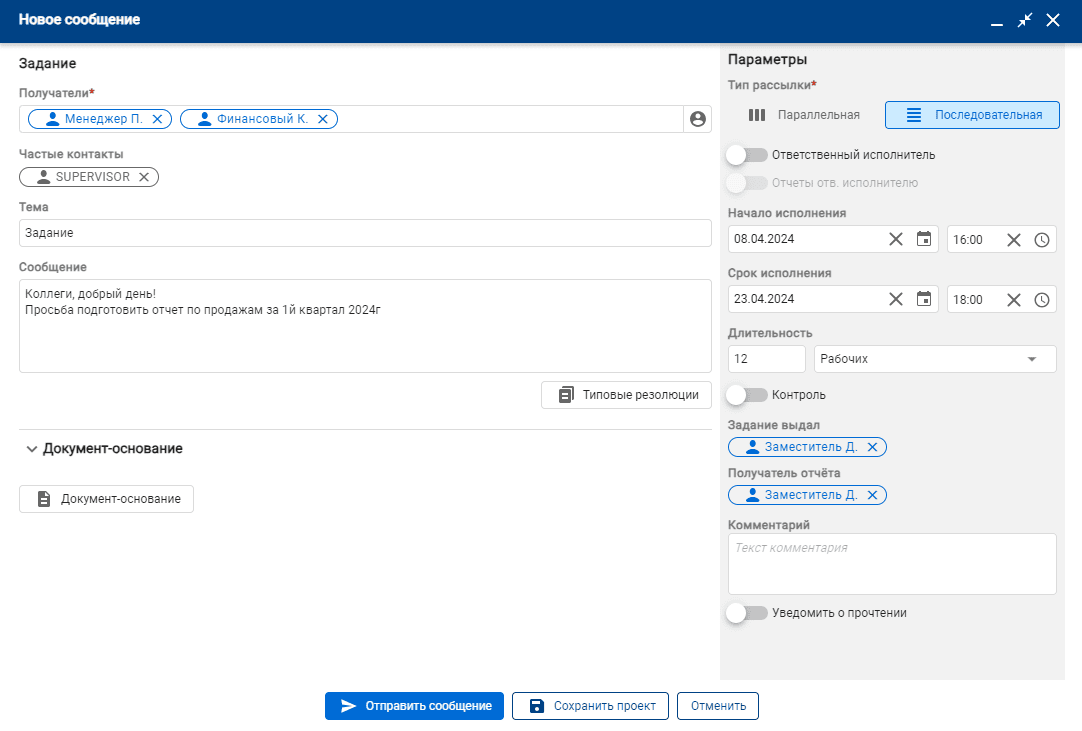
Task: Select Последовательная distribution type
Action: (972, 115)
